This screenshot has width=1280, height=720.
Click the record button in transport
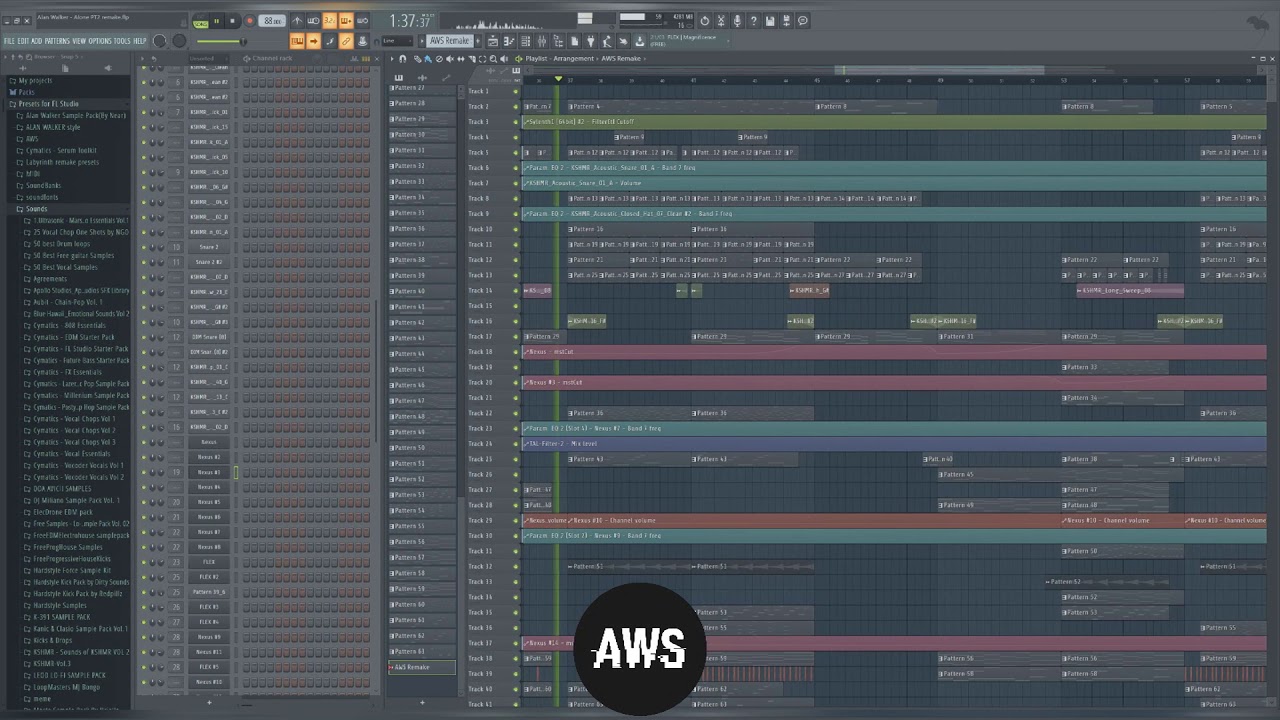coord(250,21)
